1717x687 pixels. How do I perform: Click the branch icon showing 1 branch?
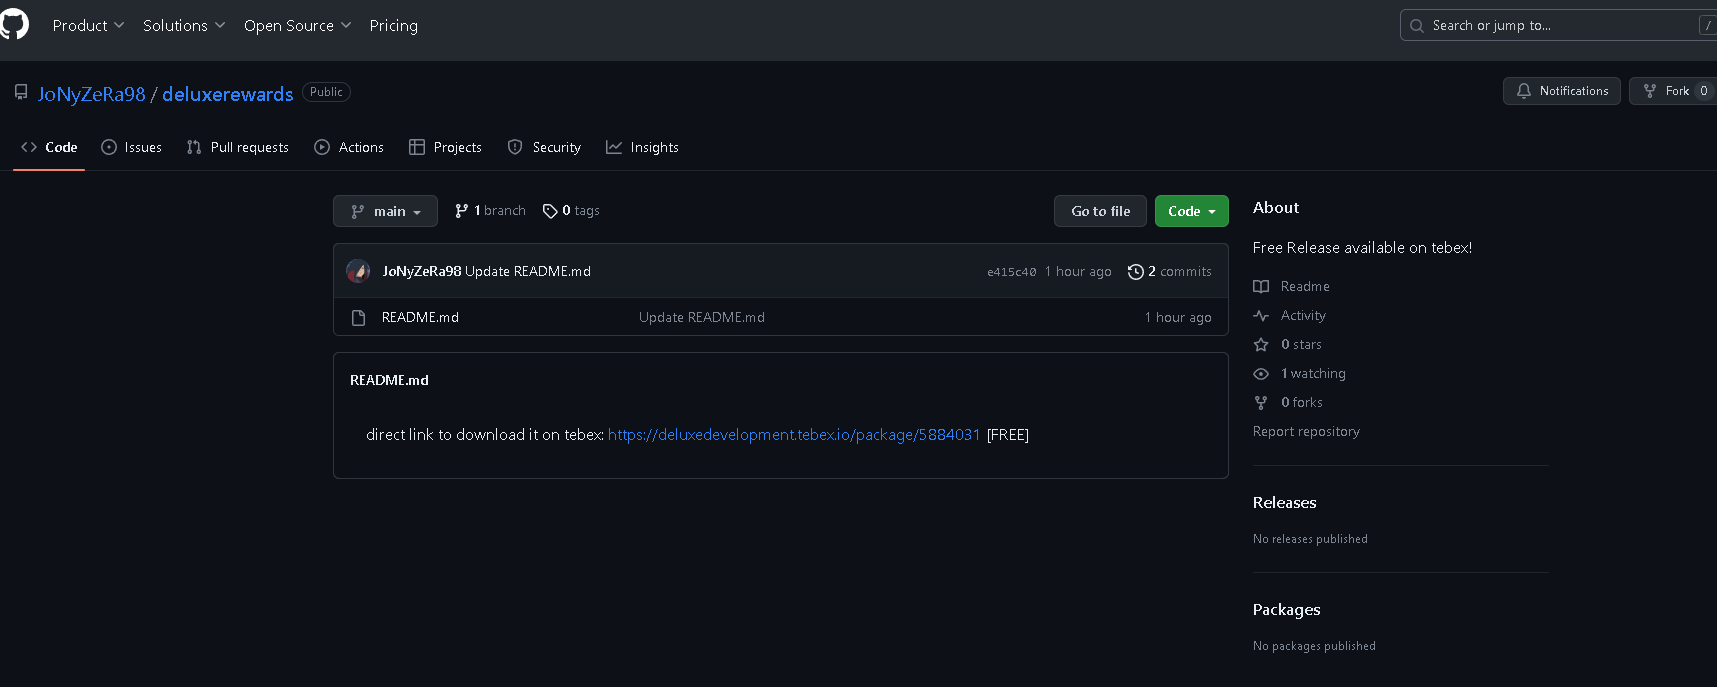(461, 211)
